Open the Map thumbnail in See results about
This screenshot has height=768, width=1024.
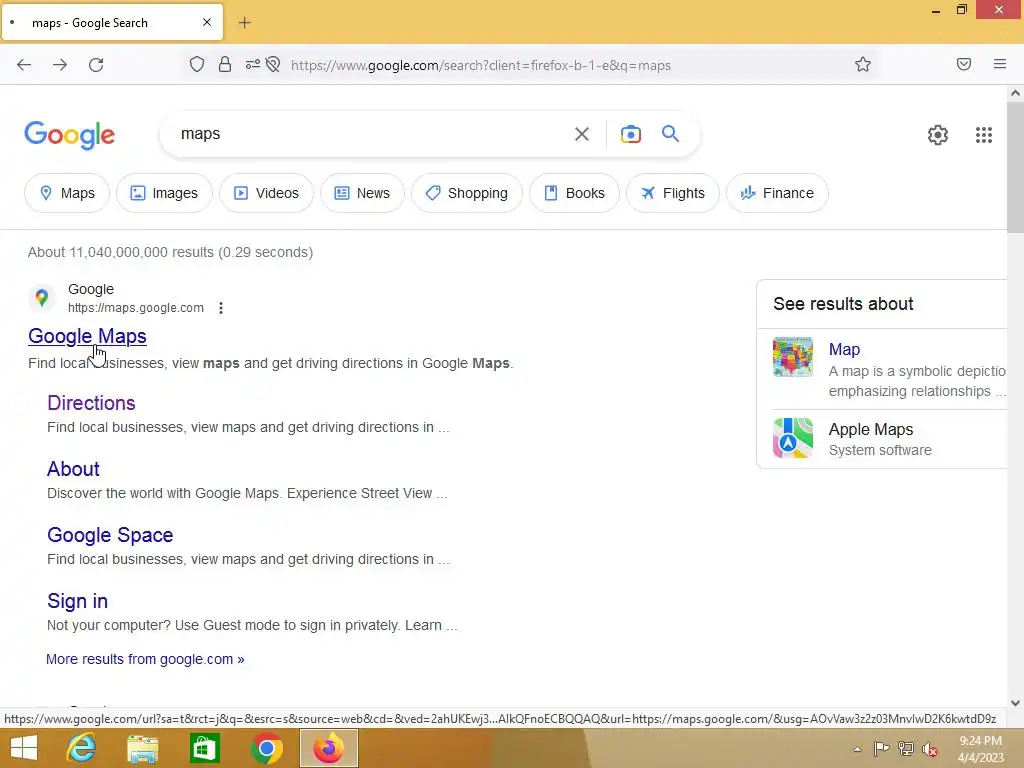[x=793, y=357]
